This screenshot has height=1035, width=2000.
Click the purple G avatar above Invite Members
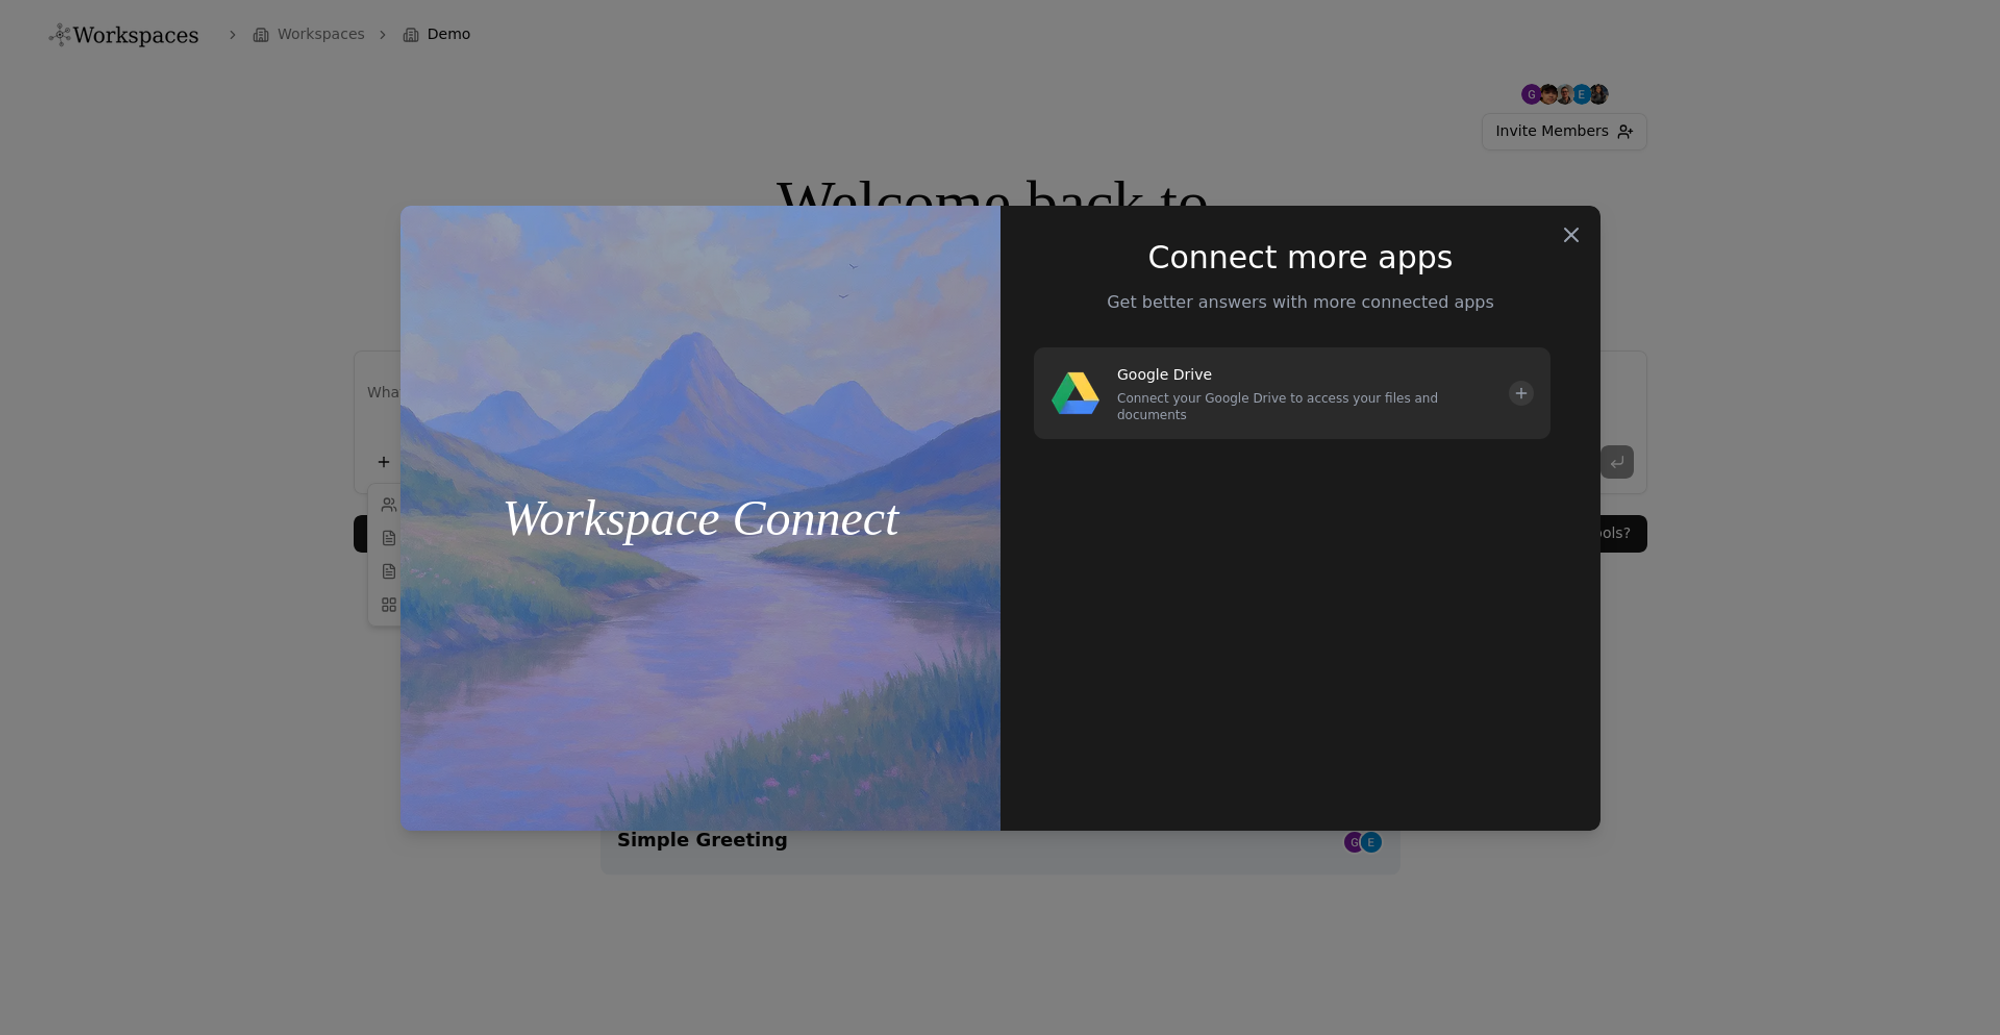(x=1531, y=94)
